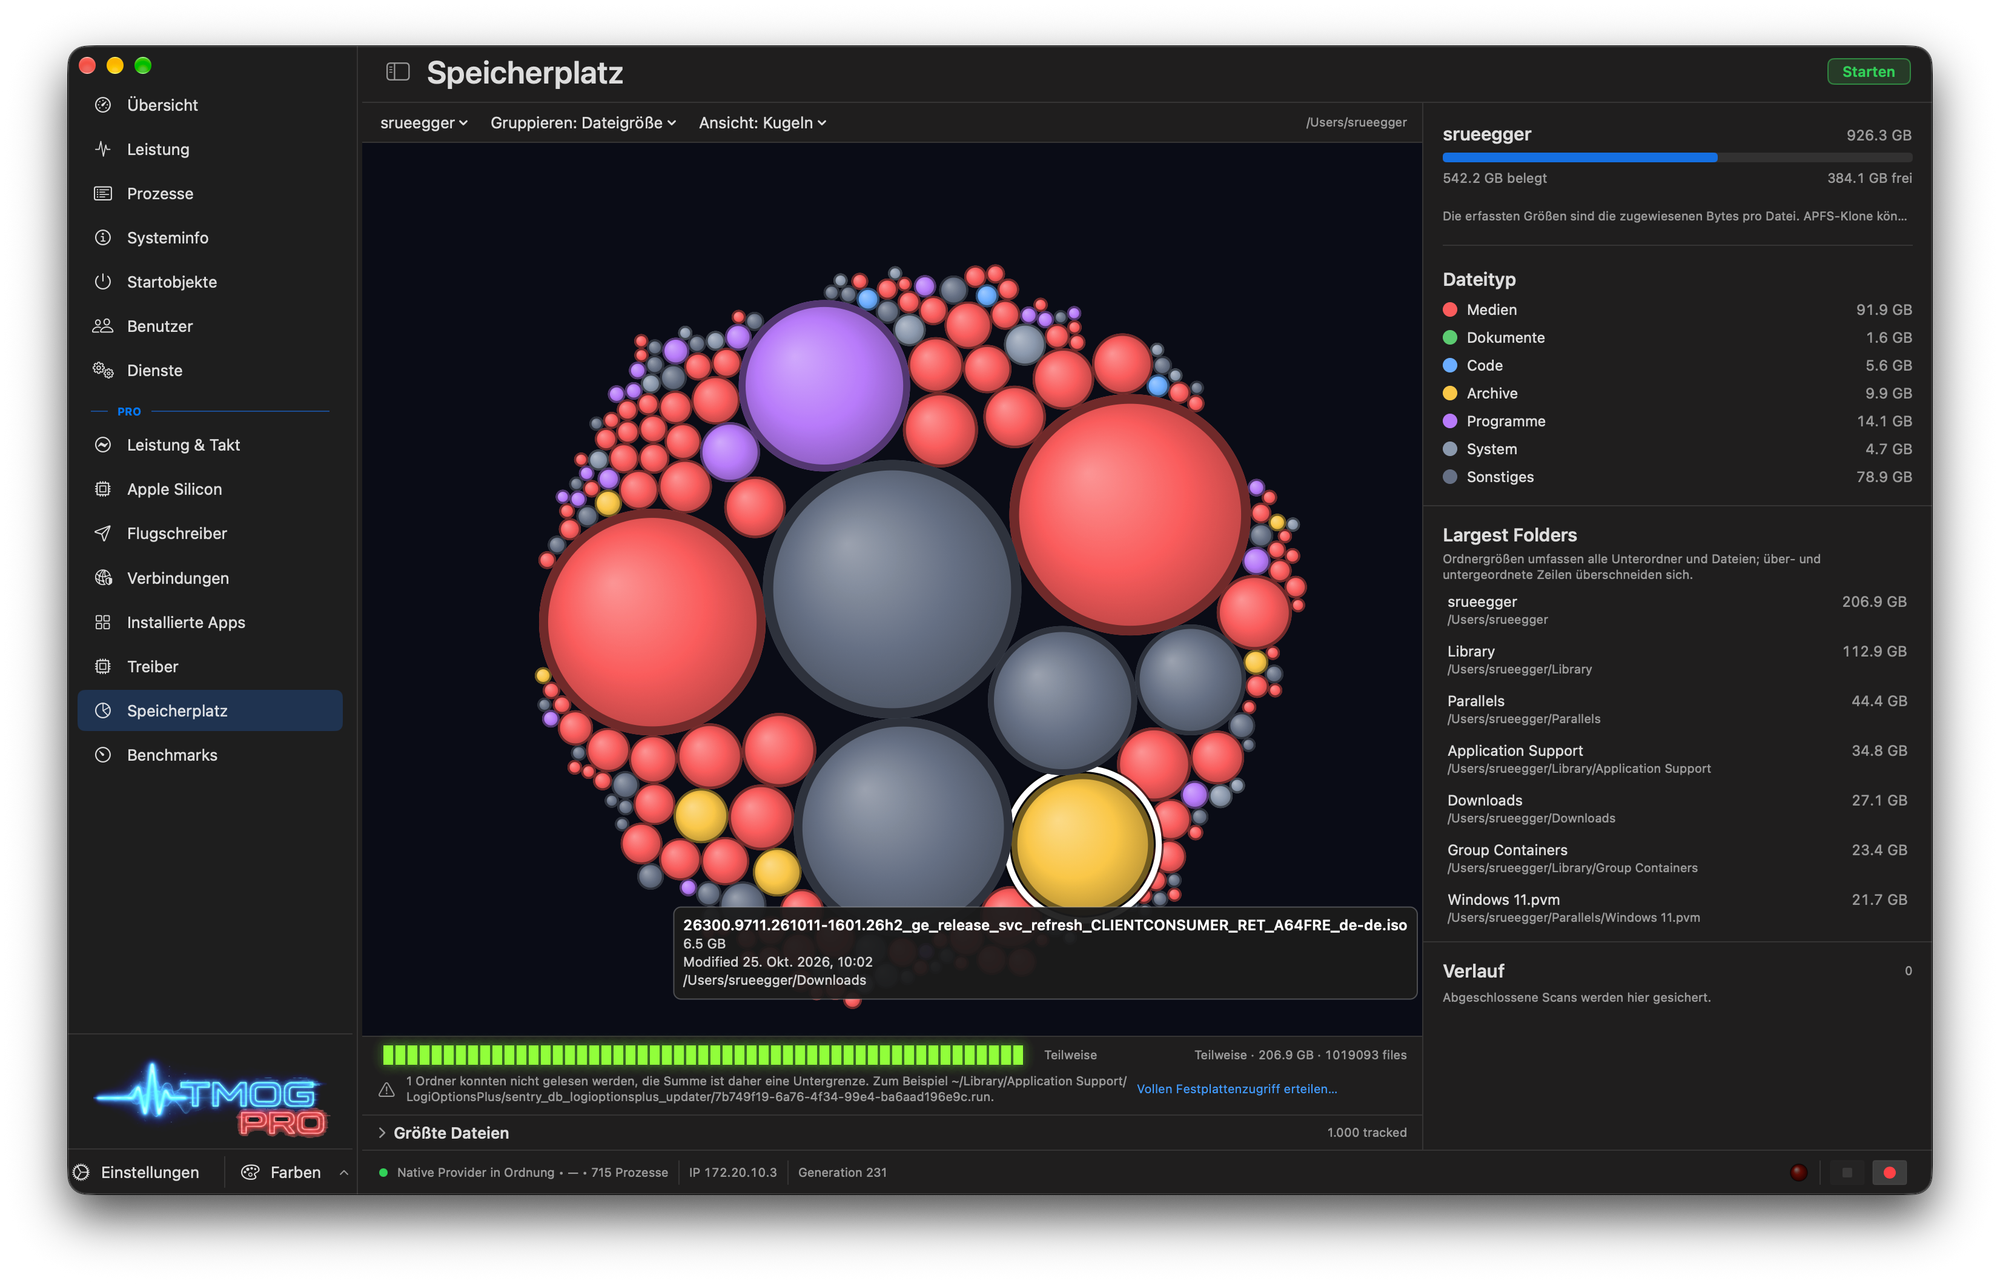Select the Downloads folder row
Screen dimensions: 2000x1284
(x=1677, y=808)
